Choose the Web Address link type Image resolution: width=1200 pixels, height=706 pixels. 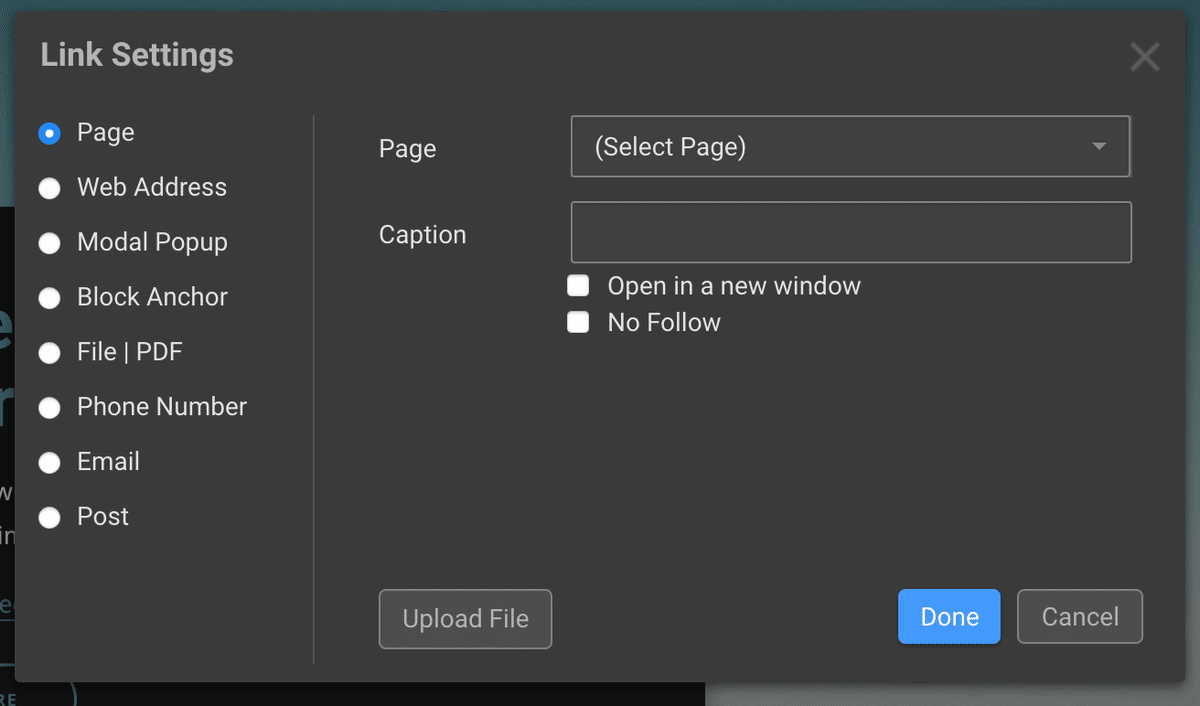[x=49, y=188]
